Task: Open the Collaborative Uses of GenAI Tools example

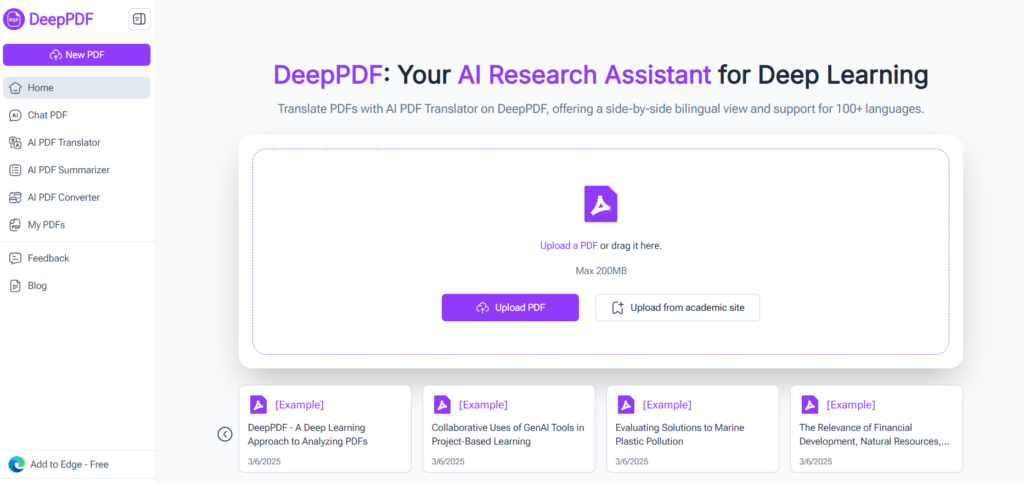Action: [509, 428]
